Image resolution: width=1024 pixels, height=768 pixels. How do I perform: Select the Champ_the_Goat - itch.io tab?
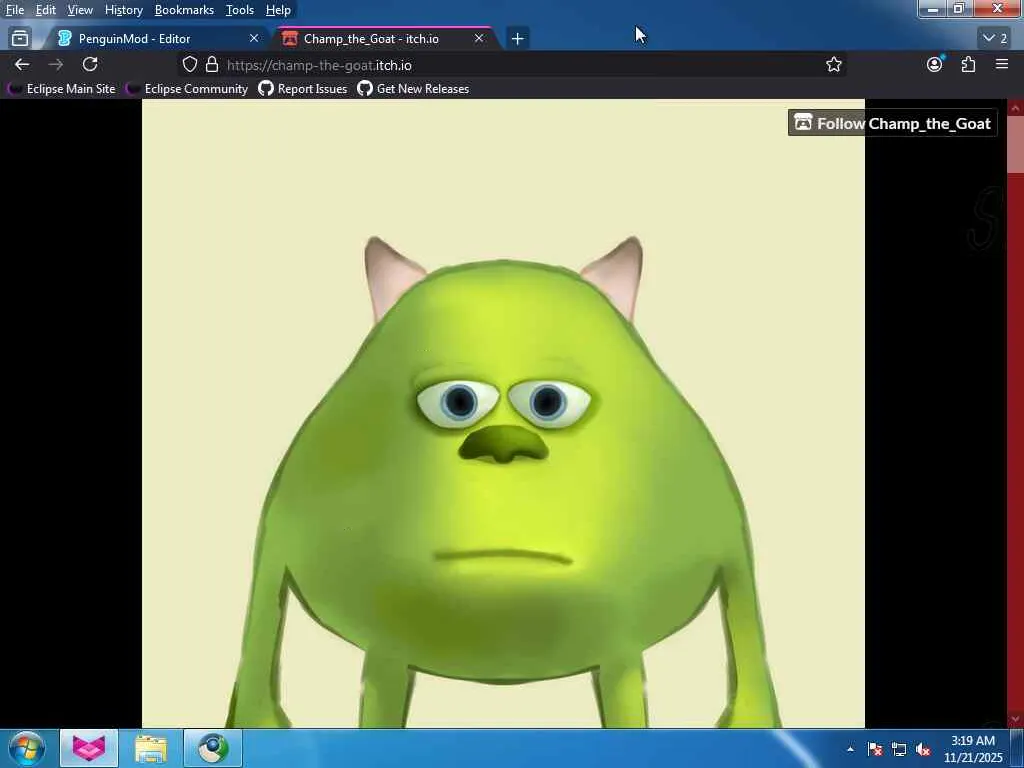click(385, 39)
